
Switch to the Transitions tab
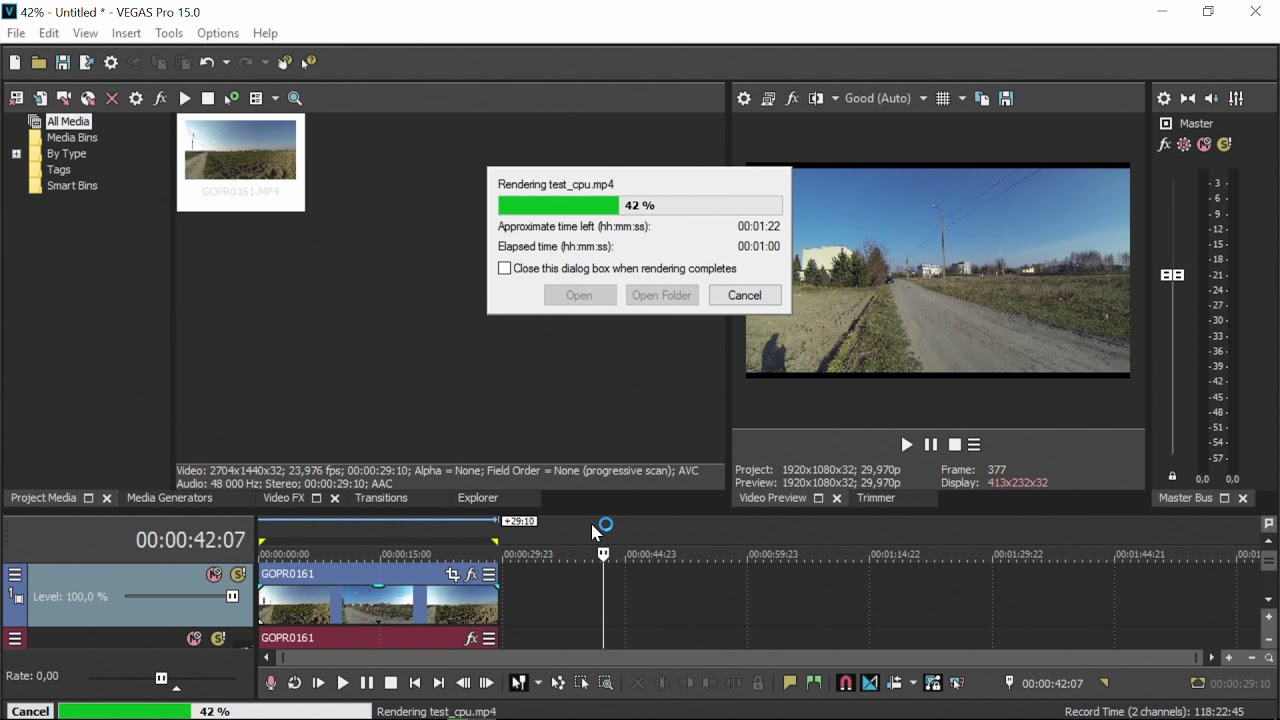381,498
